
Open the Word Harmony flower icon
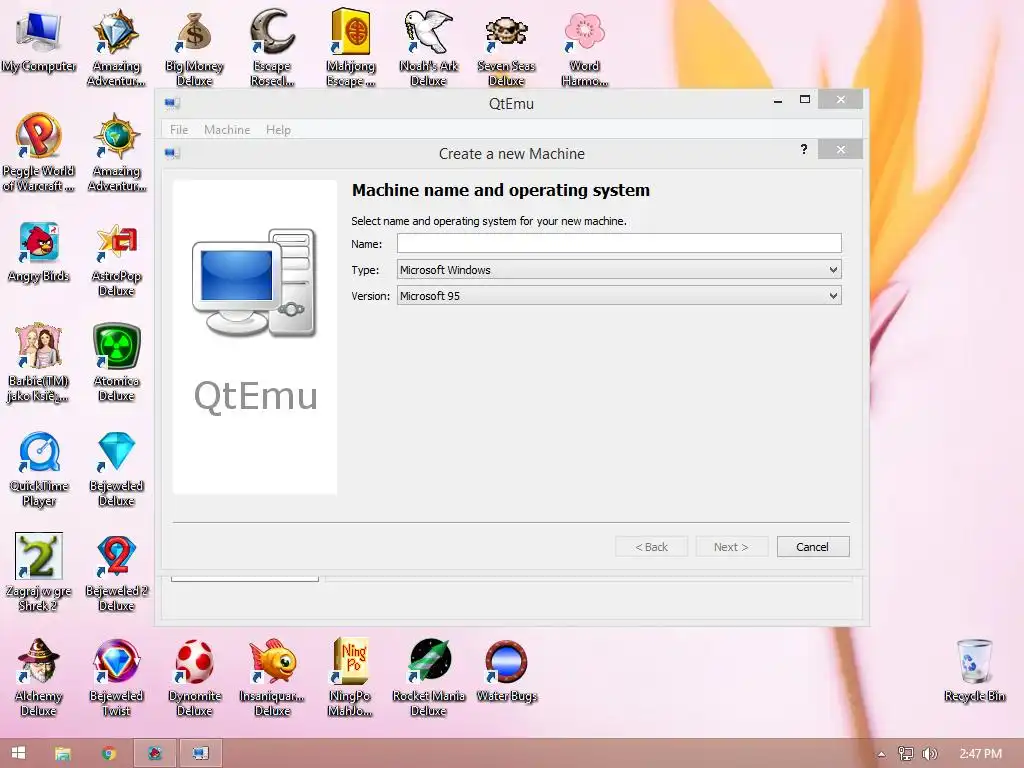584,33
